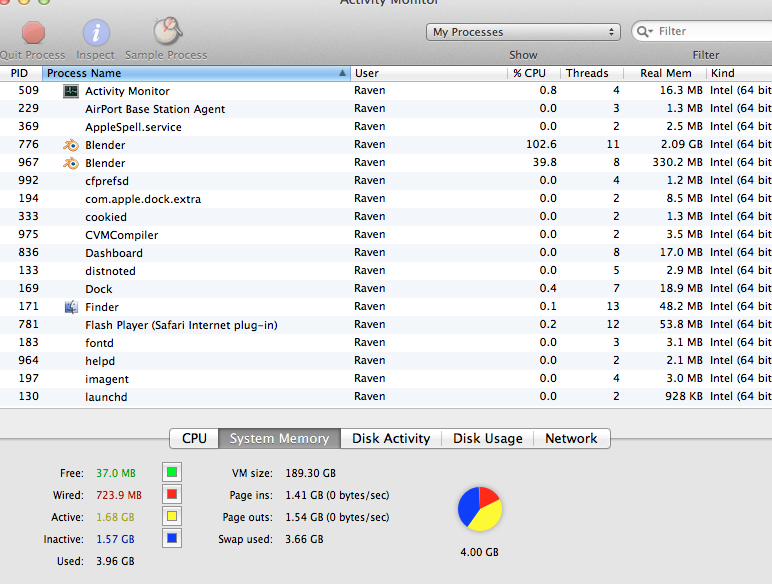Screen dimensions: 772x584
Task: Click the yellow Active memory color swatch
Action: [172, 516]
